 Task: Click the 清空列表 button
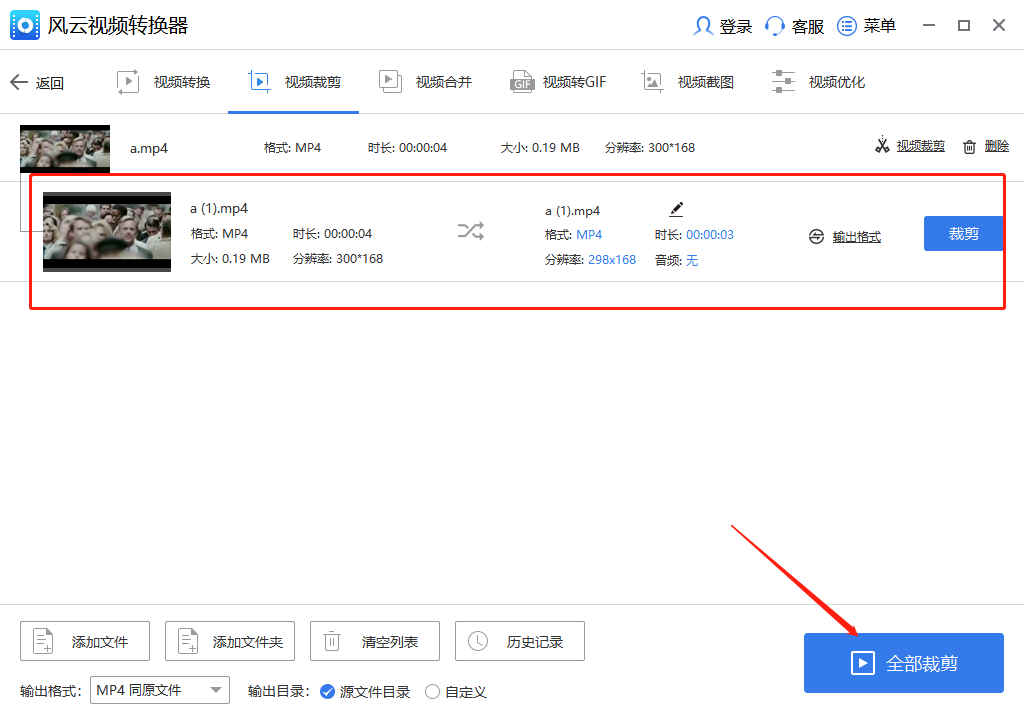(375, 641)
